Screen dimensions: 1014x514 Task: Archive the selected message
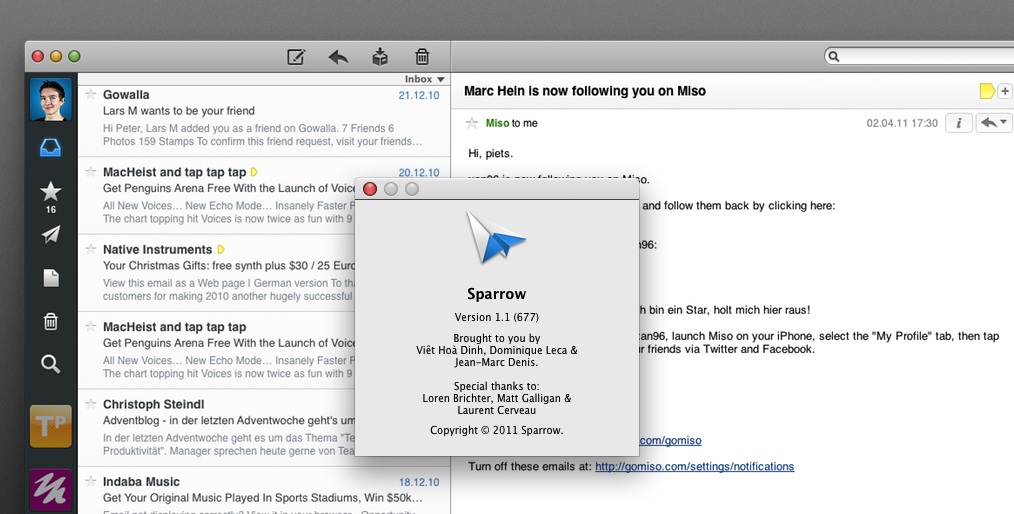[380, 57]
